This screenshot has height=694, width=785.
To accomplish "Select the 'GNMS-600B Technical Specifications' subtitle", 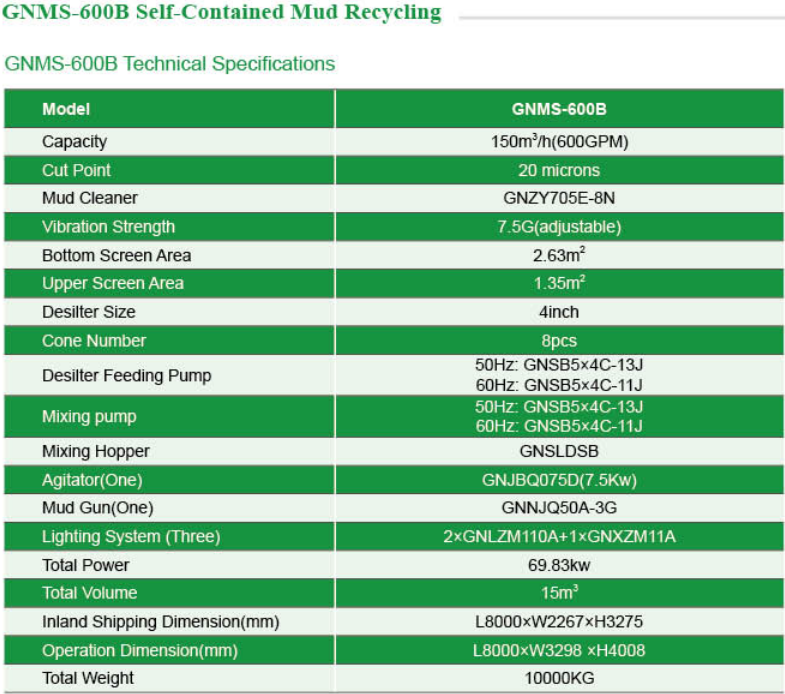I will (x=170, y=64).
